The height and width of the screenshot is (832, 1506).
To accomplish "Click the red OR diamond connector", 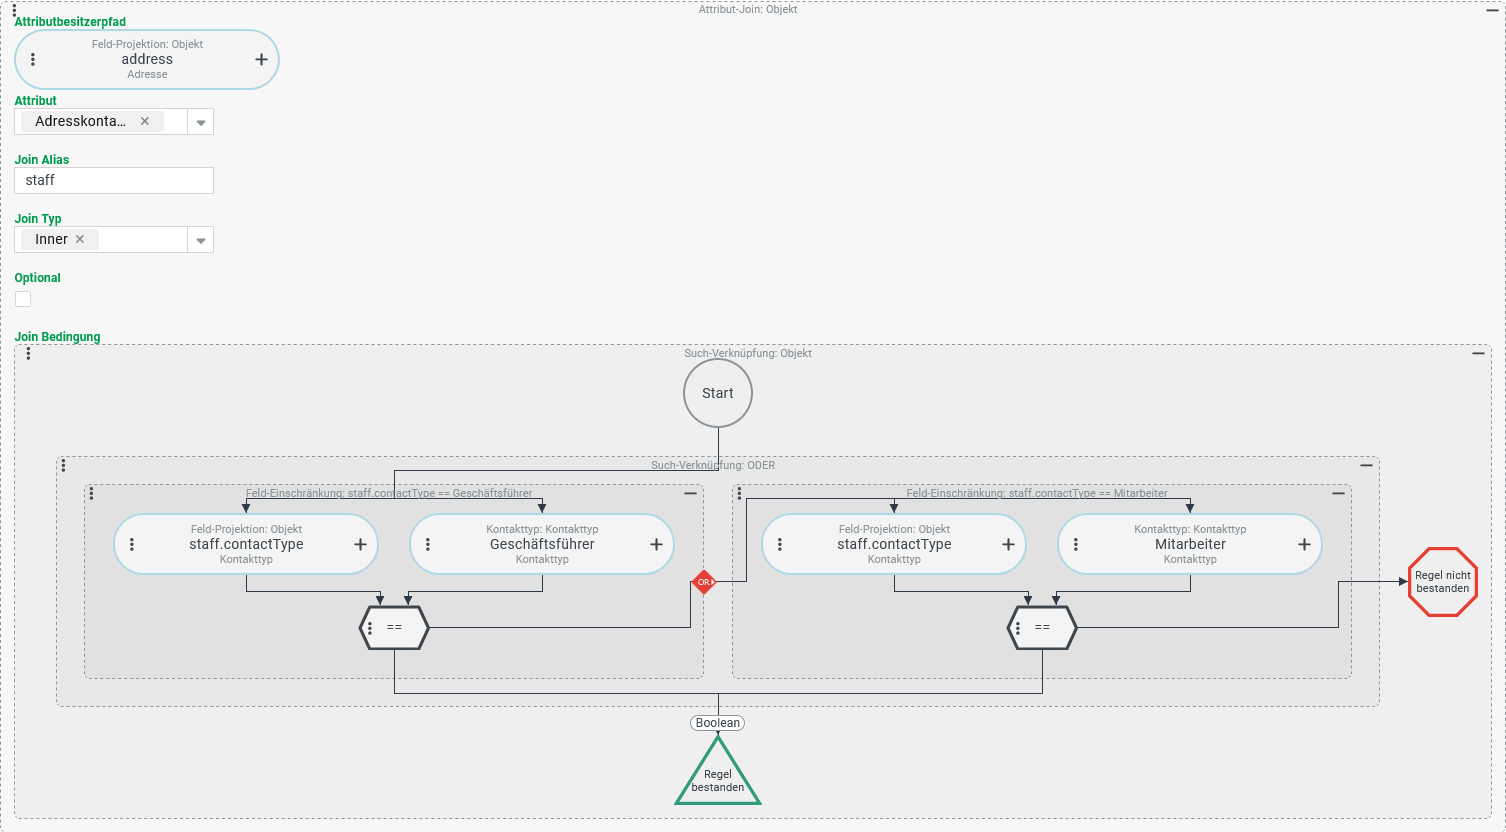I will 704,582.
